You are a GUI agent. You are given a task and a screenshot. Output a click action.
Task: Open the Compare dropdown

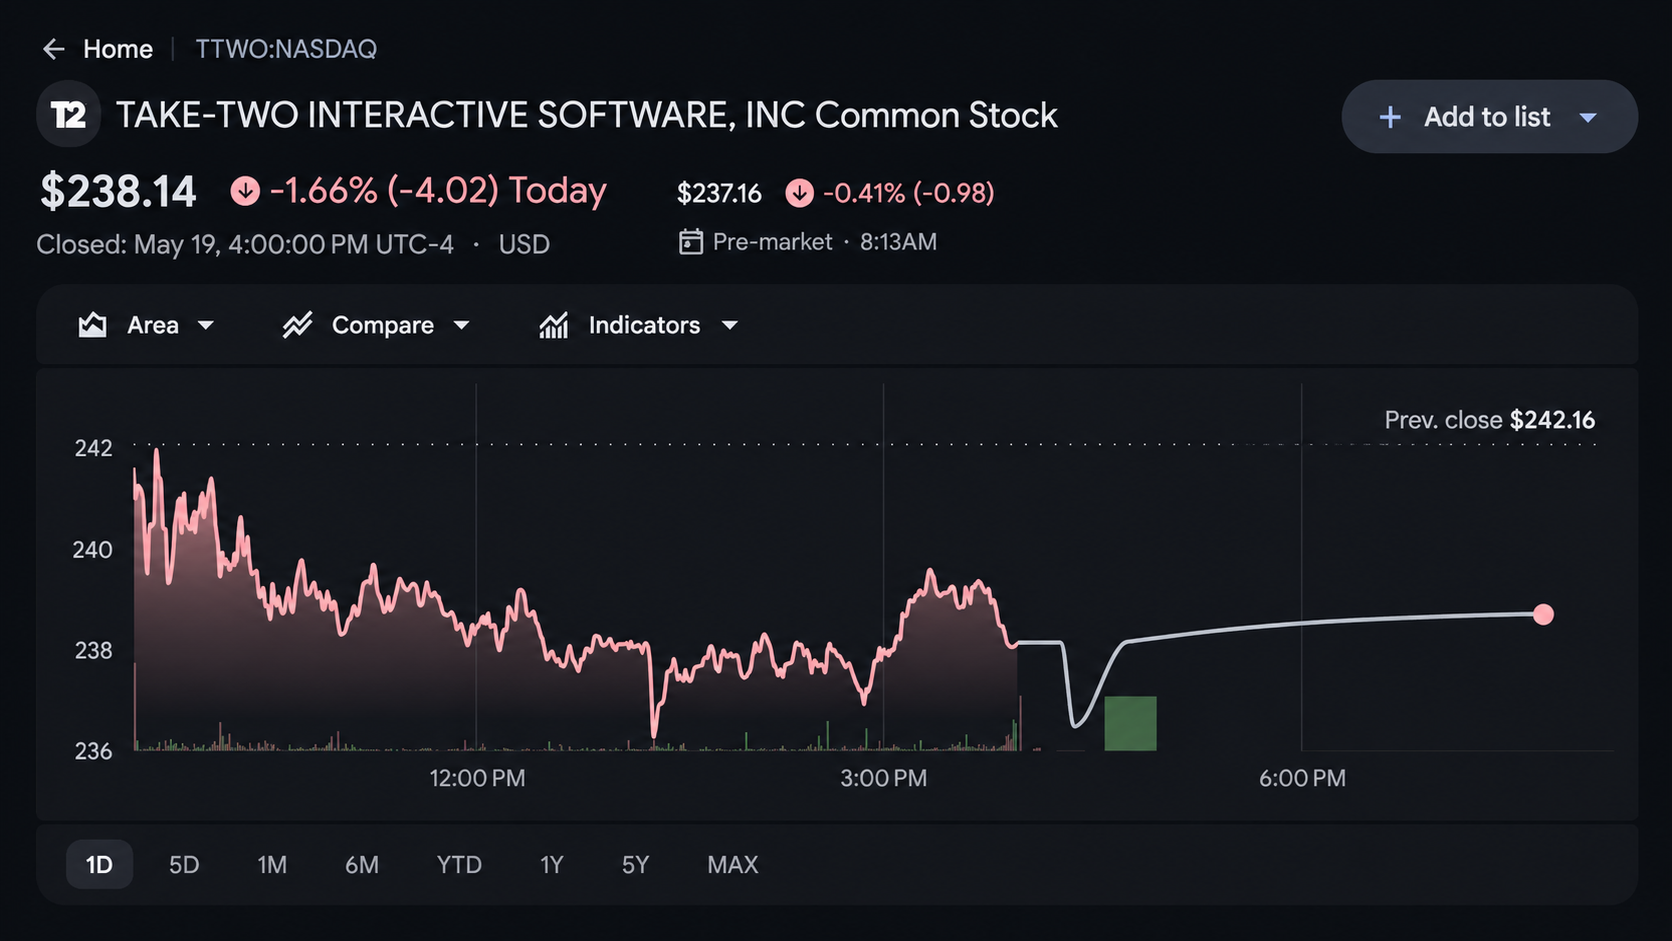click(461, 325)
